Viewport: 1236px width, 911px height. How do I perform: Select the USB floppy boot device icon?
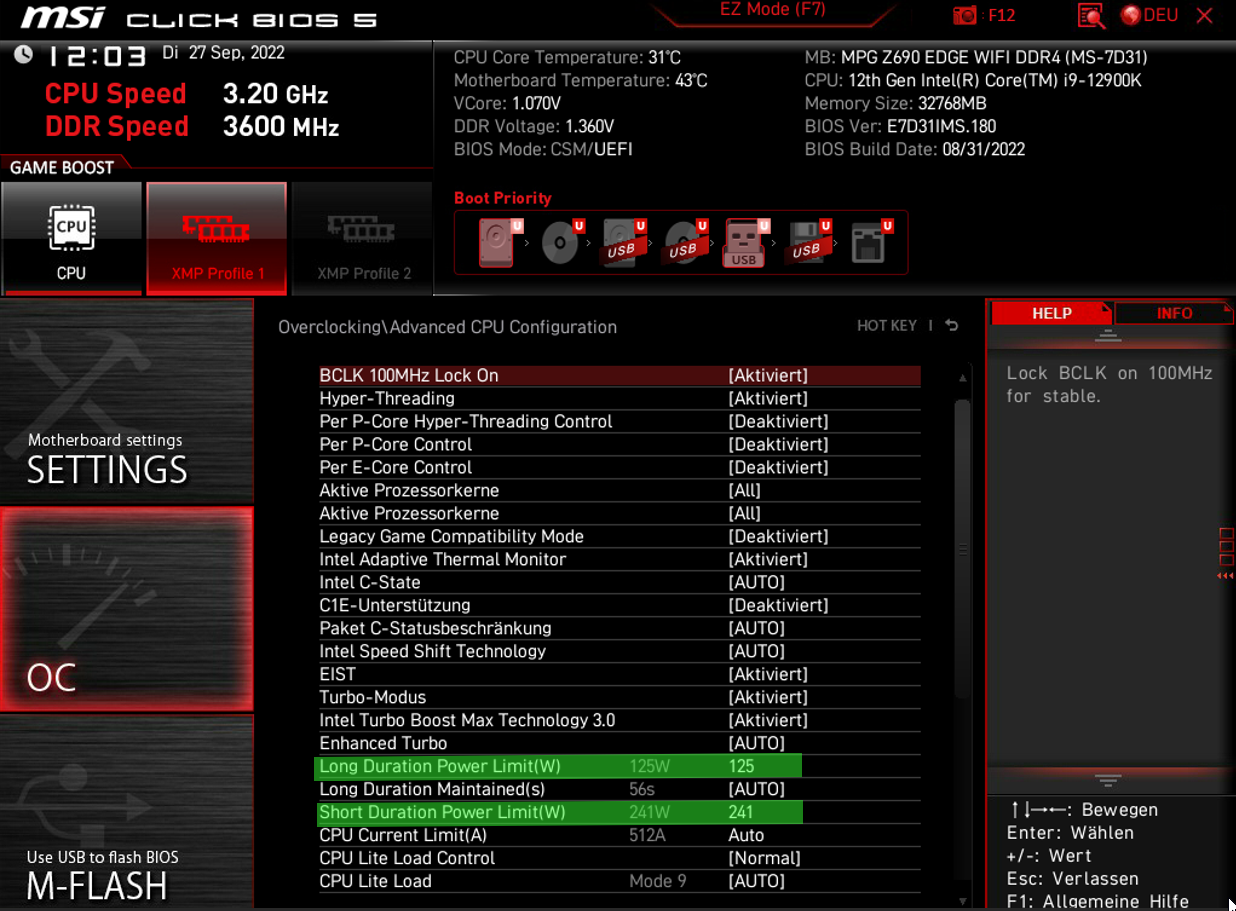point(808,243)
